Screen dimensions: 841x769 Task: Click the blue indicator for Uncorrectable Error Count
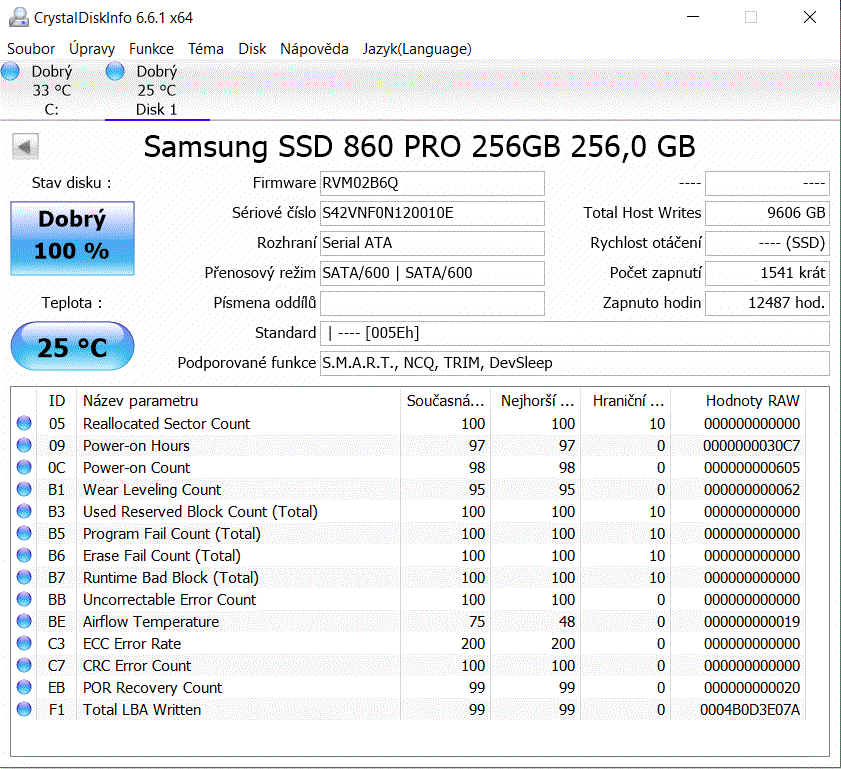[x=23, y=599]
